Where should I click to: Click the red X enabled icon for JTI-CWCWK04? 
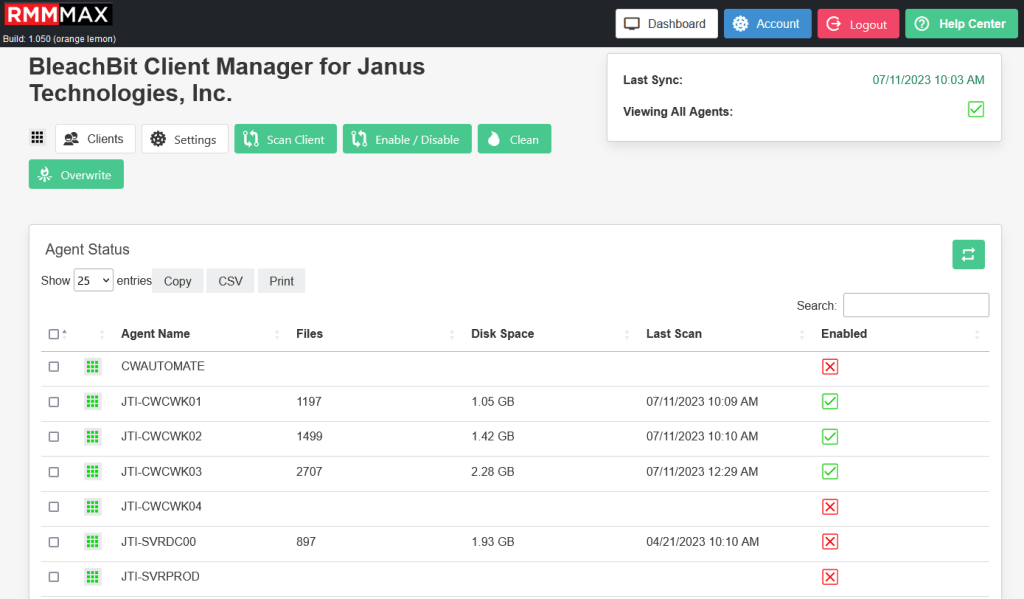coord(830,506)
